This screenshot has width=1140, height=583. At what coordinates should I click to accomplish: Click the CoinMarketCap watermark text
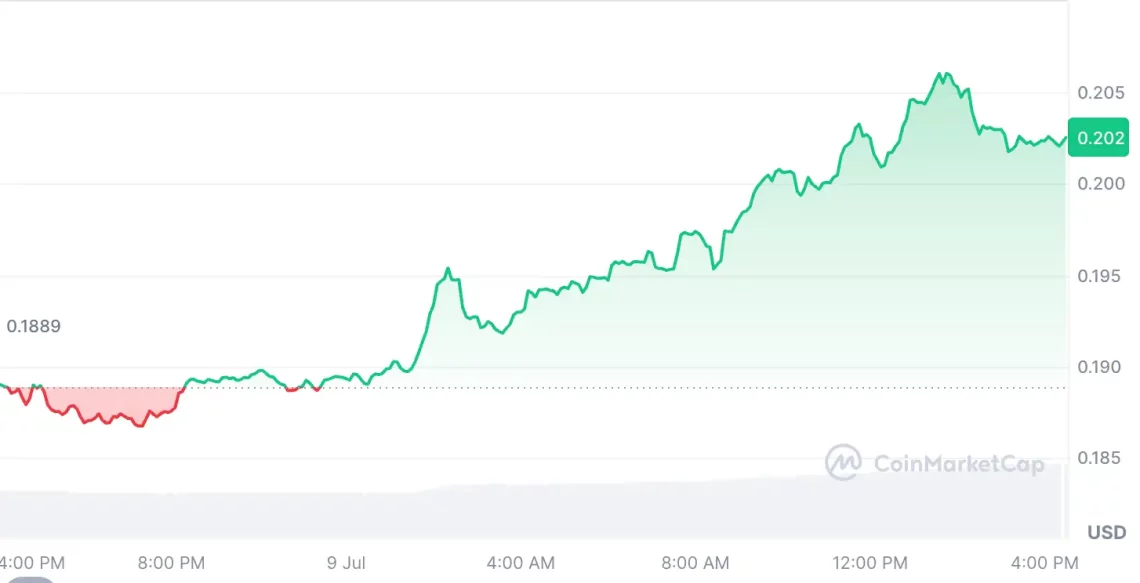(x=959, y=464)
